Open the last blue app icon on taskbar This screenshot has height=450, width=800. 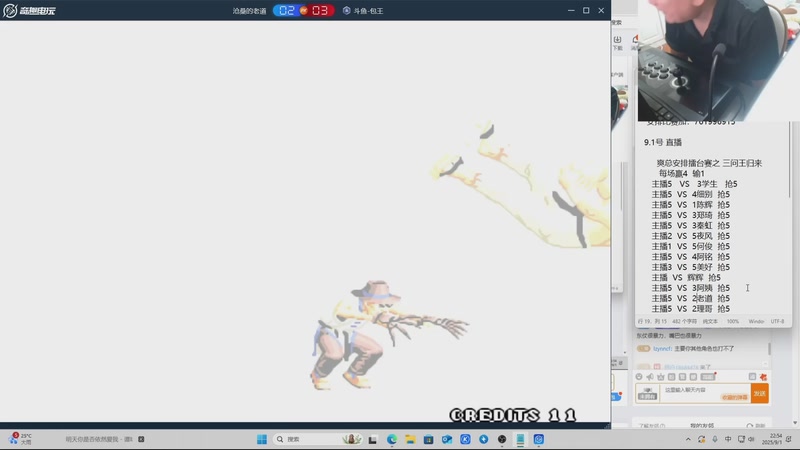(539, 439)
